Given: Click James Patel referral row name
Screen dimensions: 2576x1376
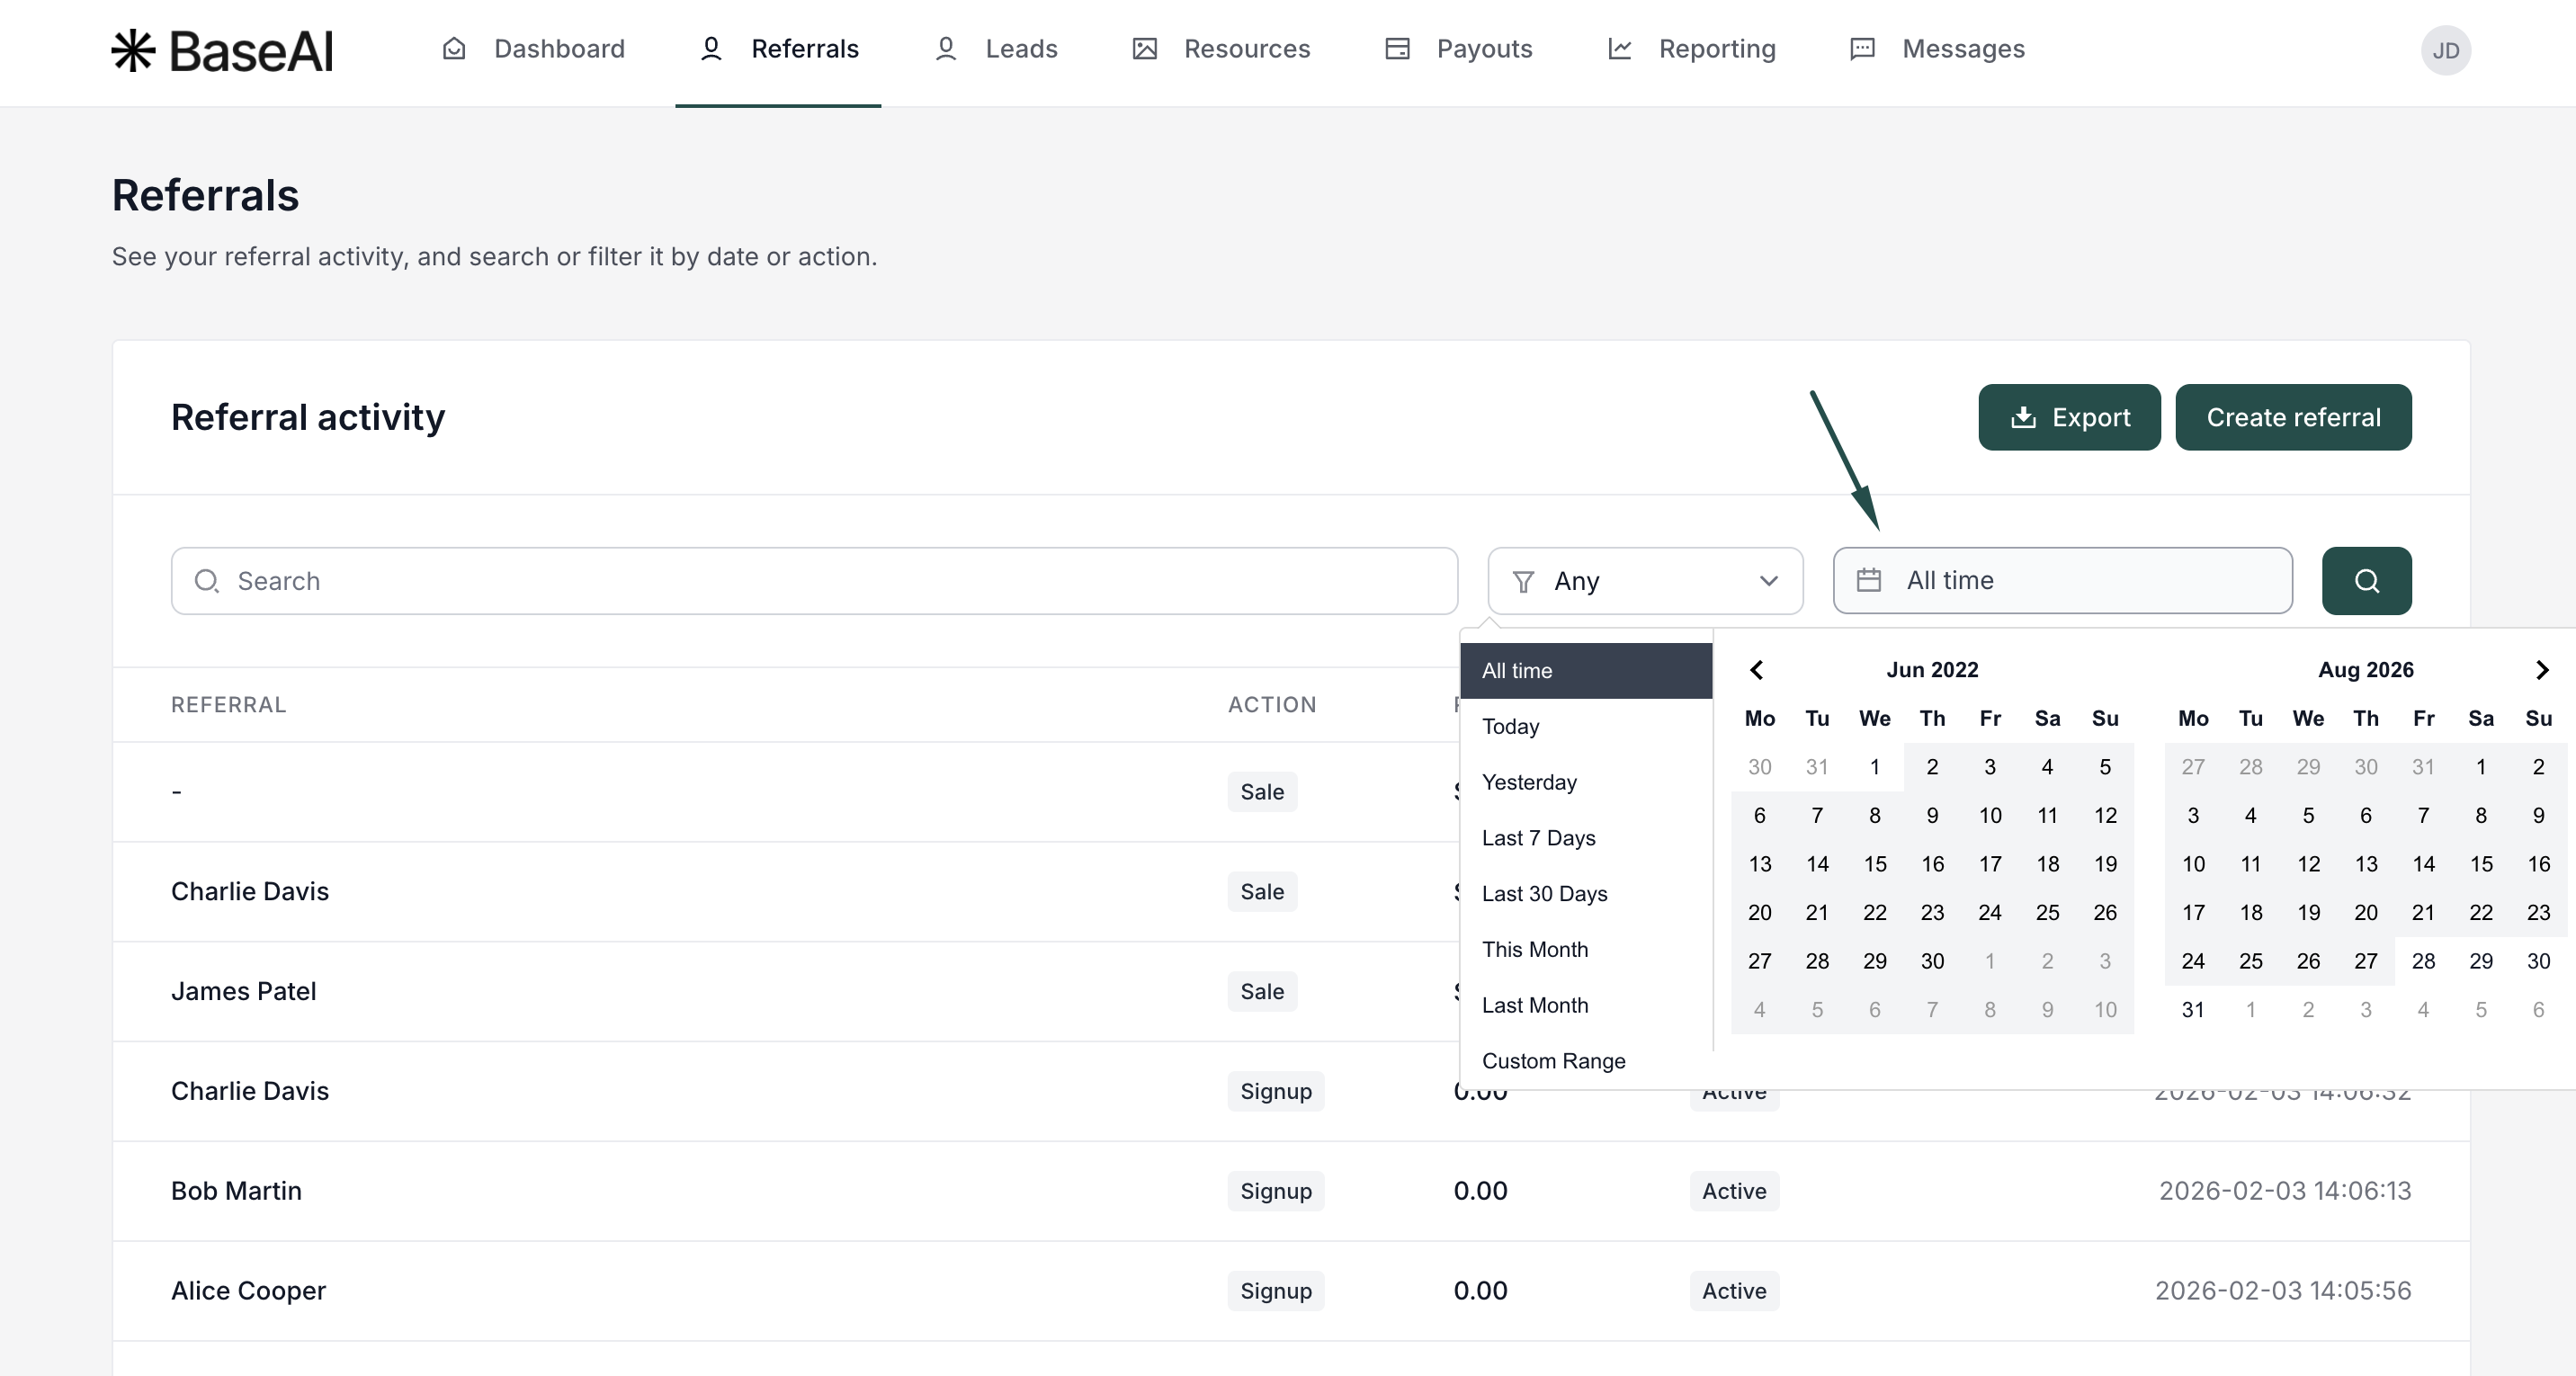Looking at the screenshot, I should click(x=243, y=991).
